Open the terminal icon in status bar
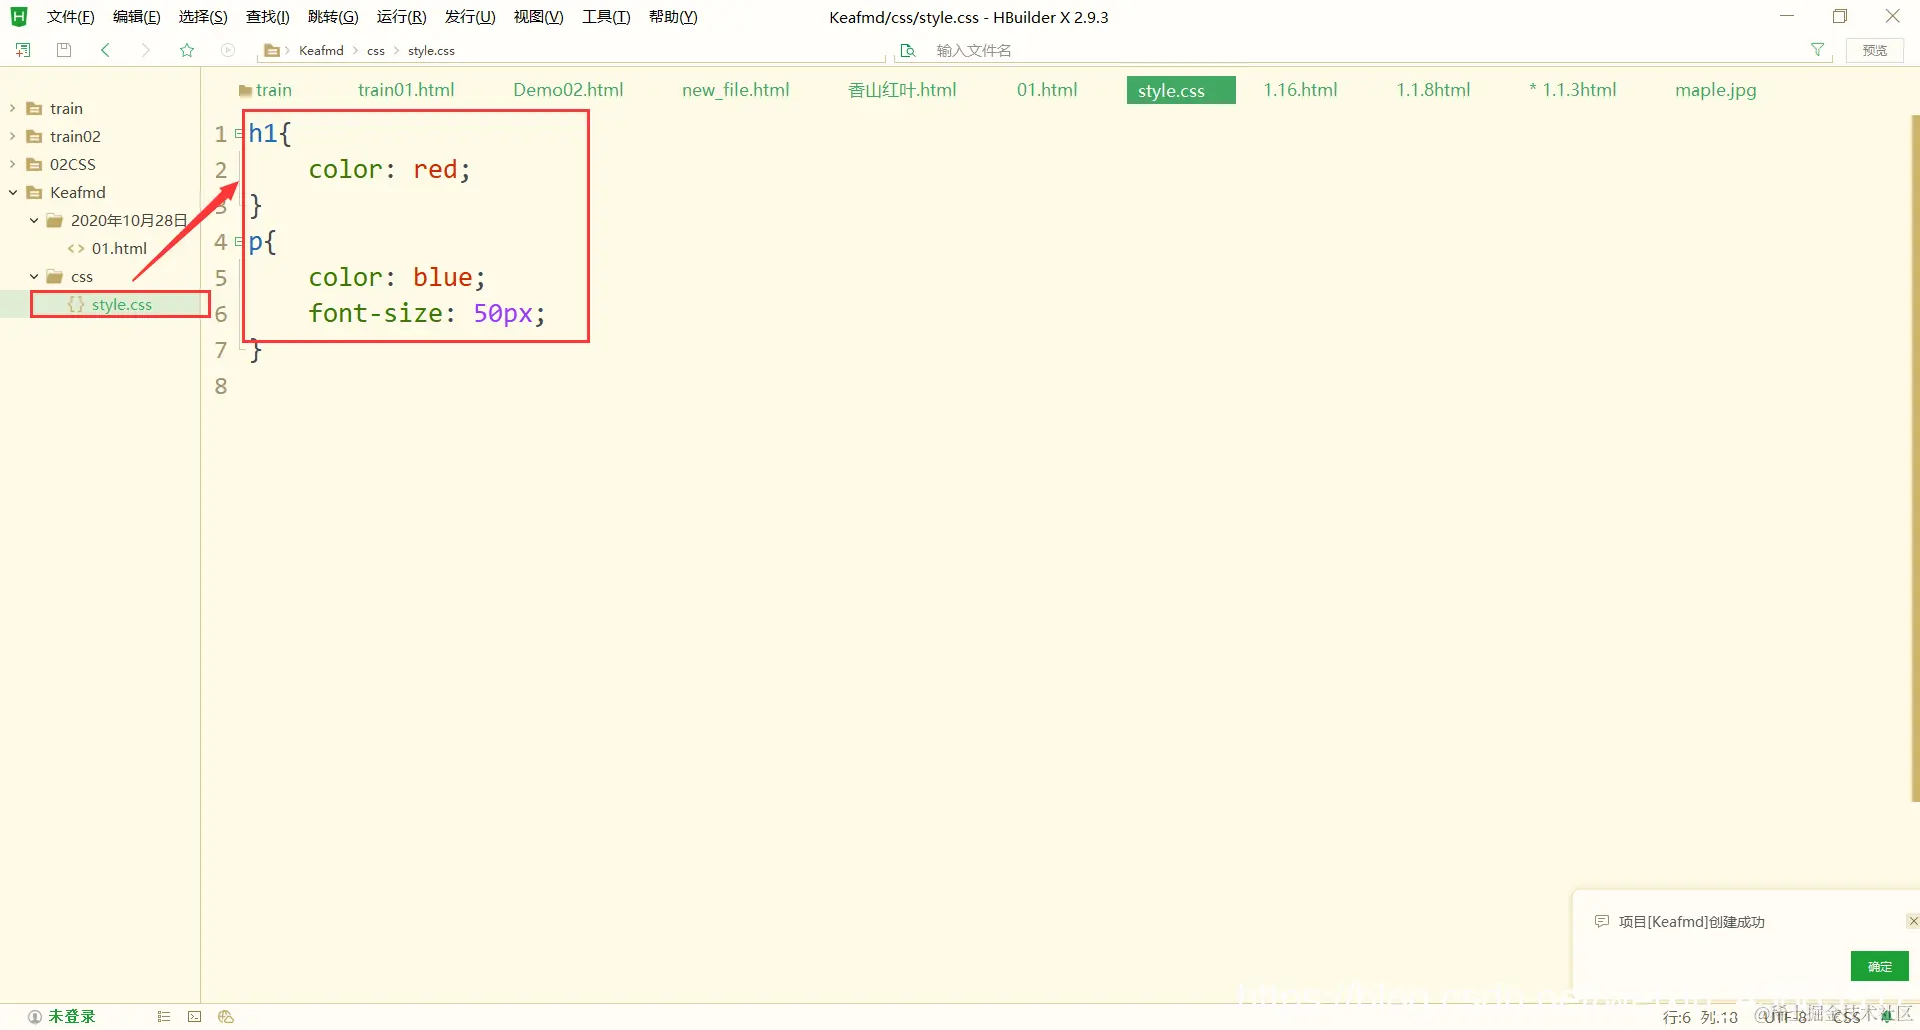Image resolution: width=1920 pixels, height=1030 pixels. 195,1017
